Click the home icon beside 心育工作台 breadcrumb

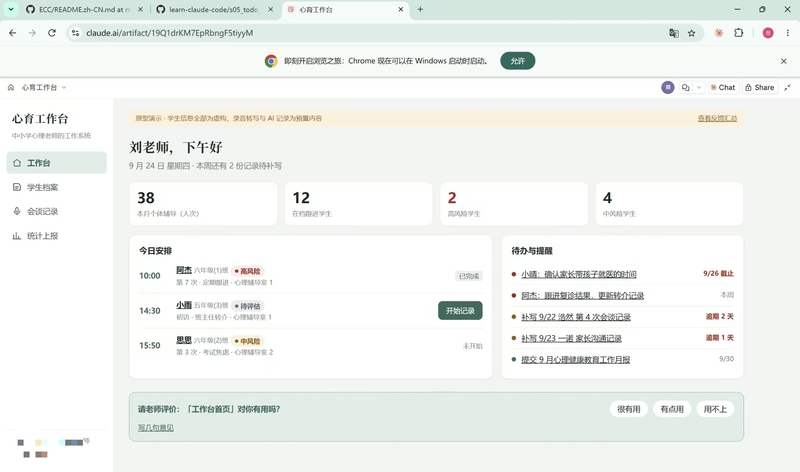11,88
